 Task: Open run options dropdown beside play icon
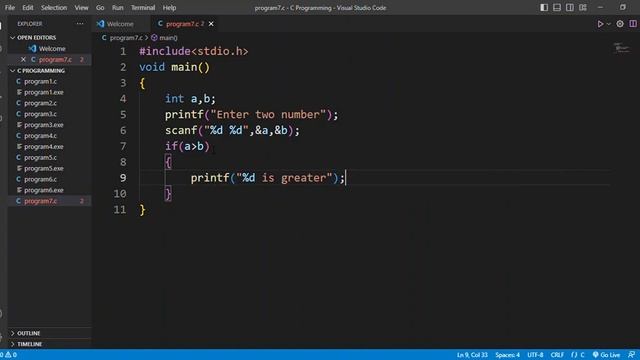609,24
